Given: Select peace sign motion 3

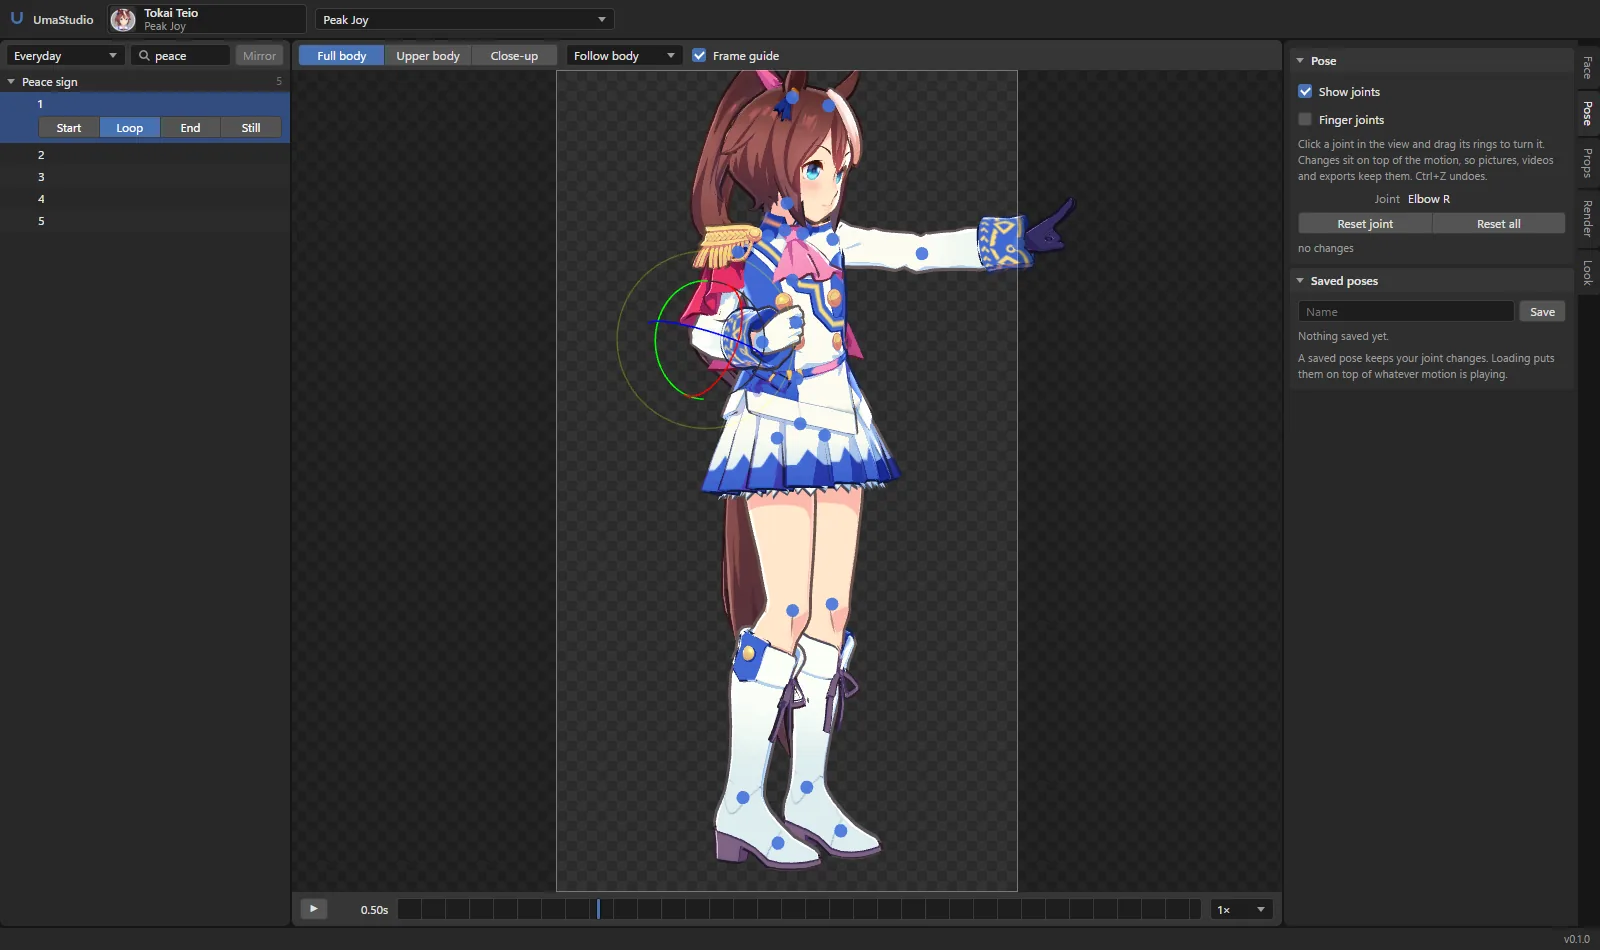Looking at the screenshot, I should [145, 177].
